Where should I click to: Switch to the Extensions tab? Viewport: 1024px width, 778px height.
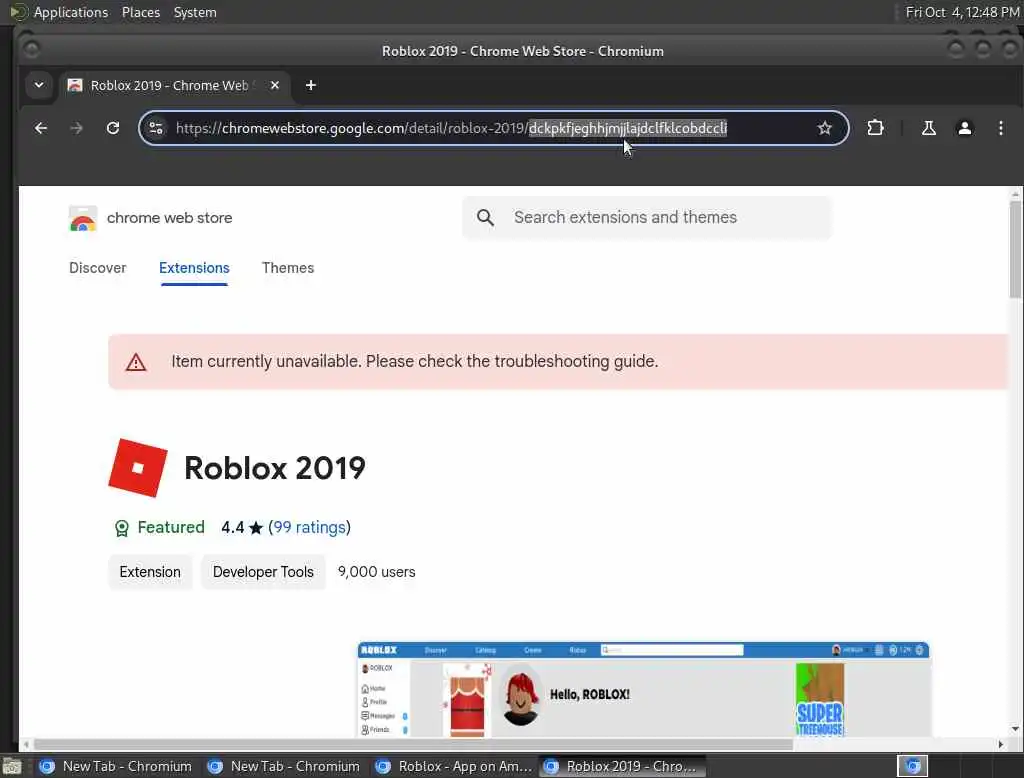(x=194, y=268)
